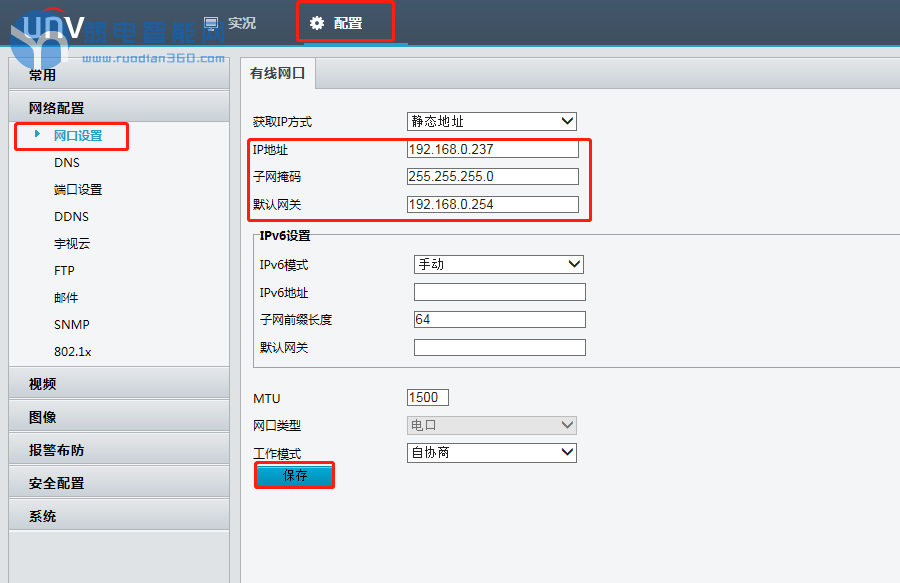Click the 默认网关 field with 192.168.0.254

click(x=492, y=204)
